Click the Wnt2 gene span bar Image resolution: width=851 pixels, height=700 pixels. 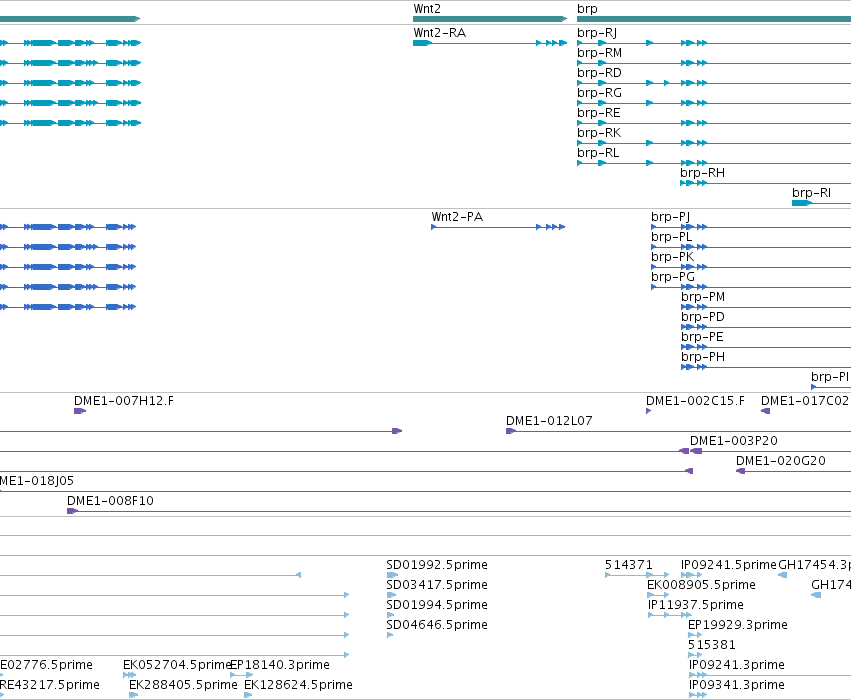[490, 19]
